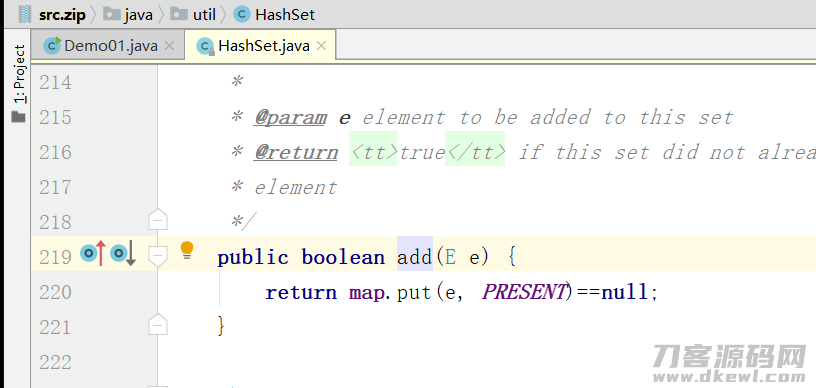Collapse the add method fold marker
Screen dimensions: 816x388
click(x=157, y=255)
